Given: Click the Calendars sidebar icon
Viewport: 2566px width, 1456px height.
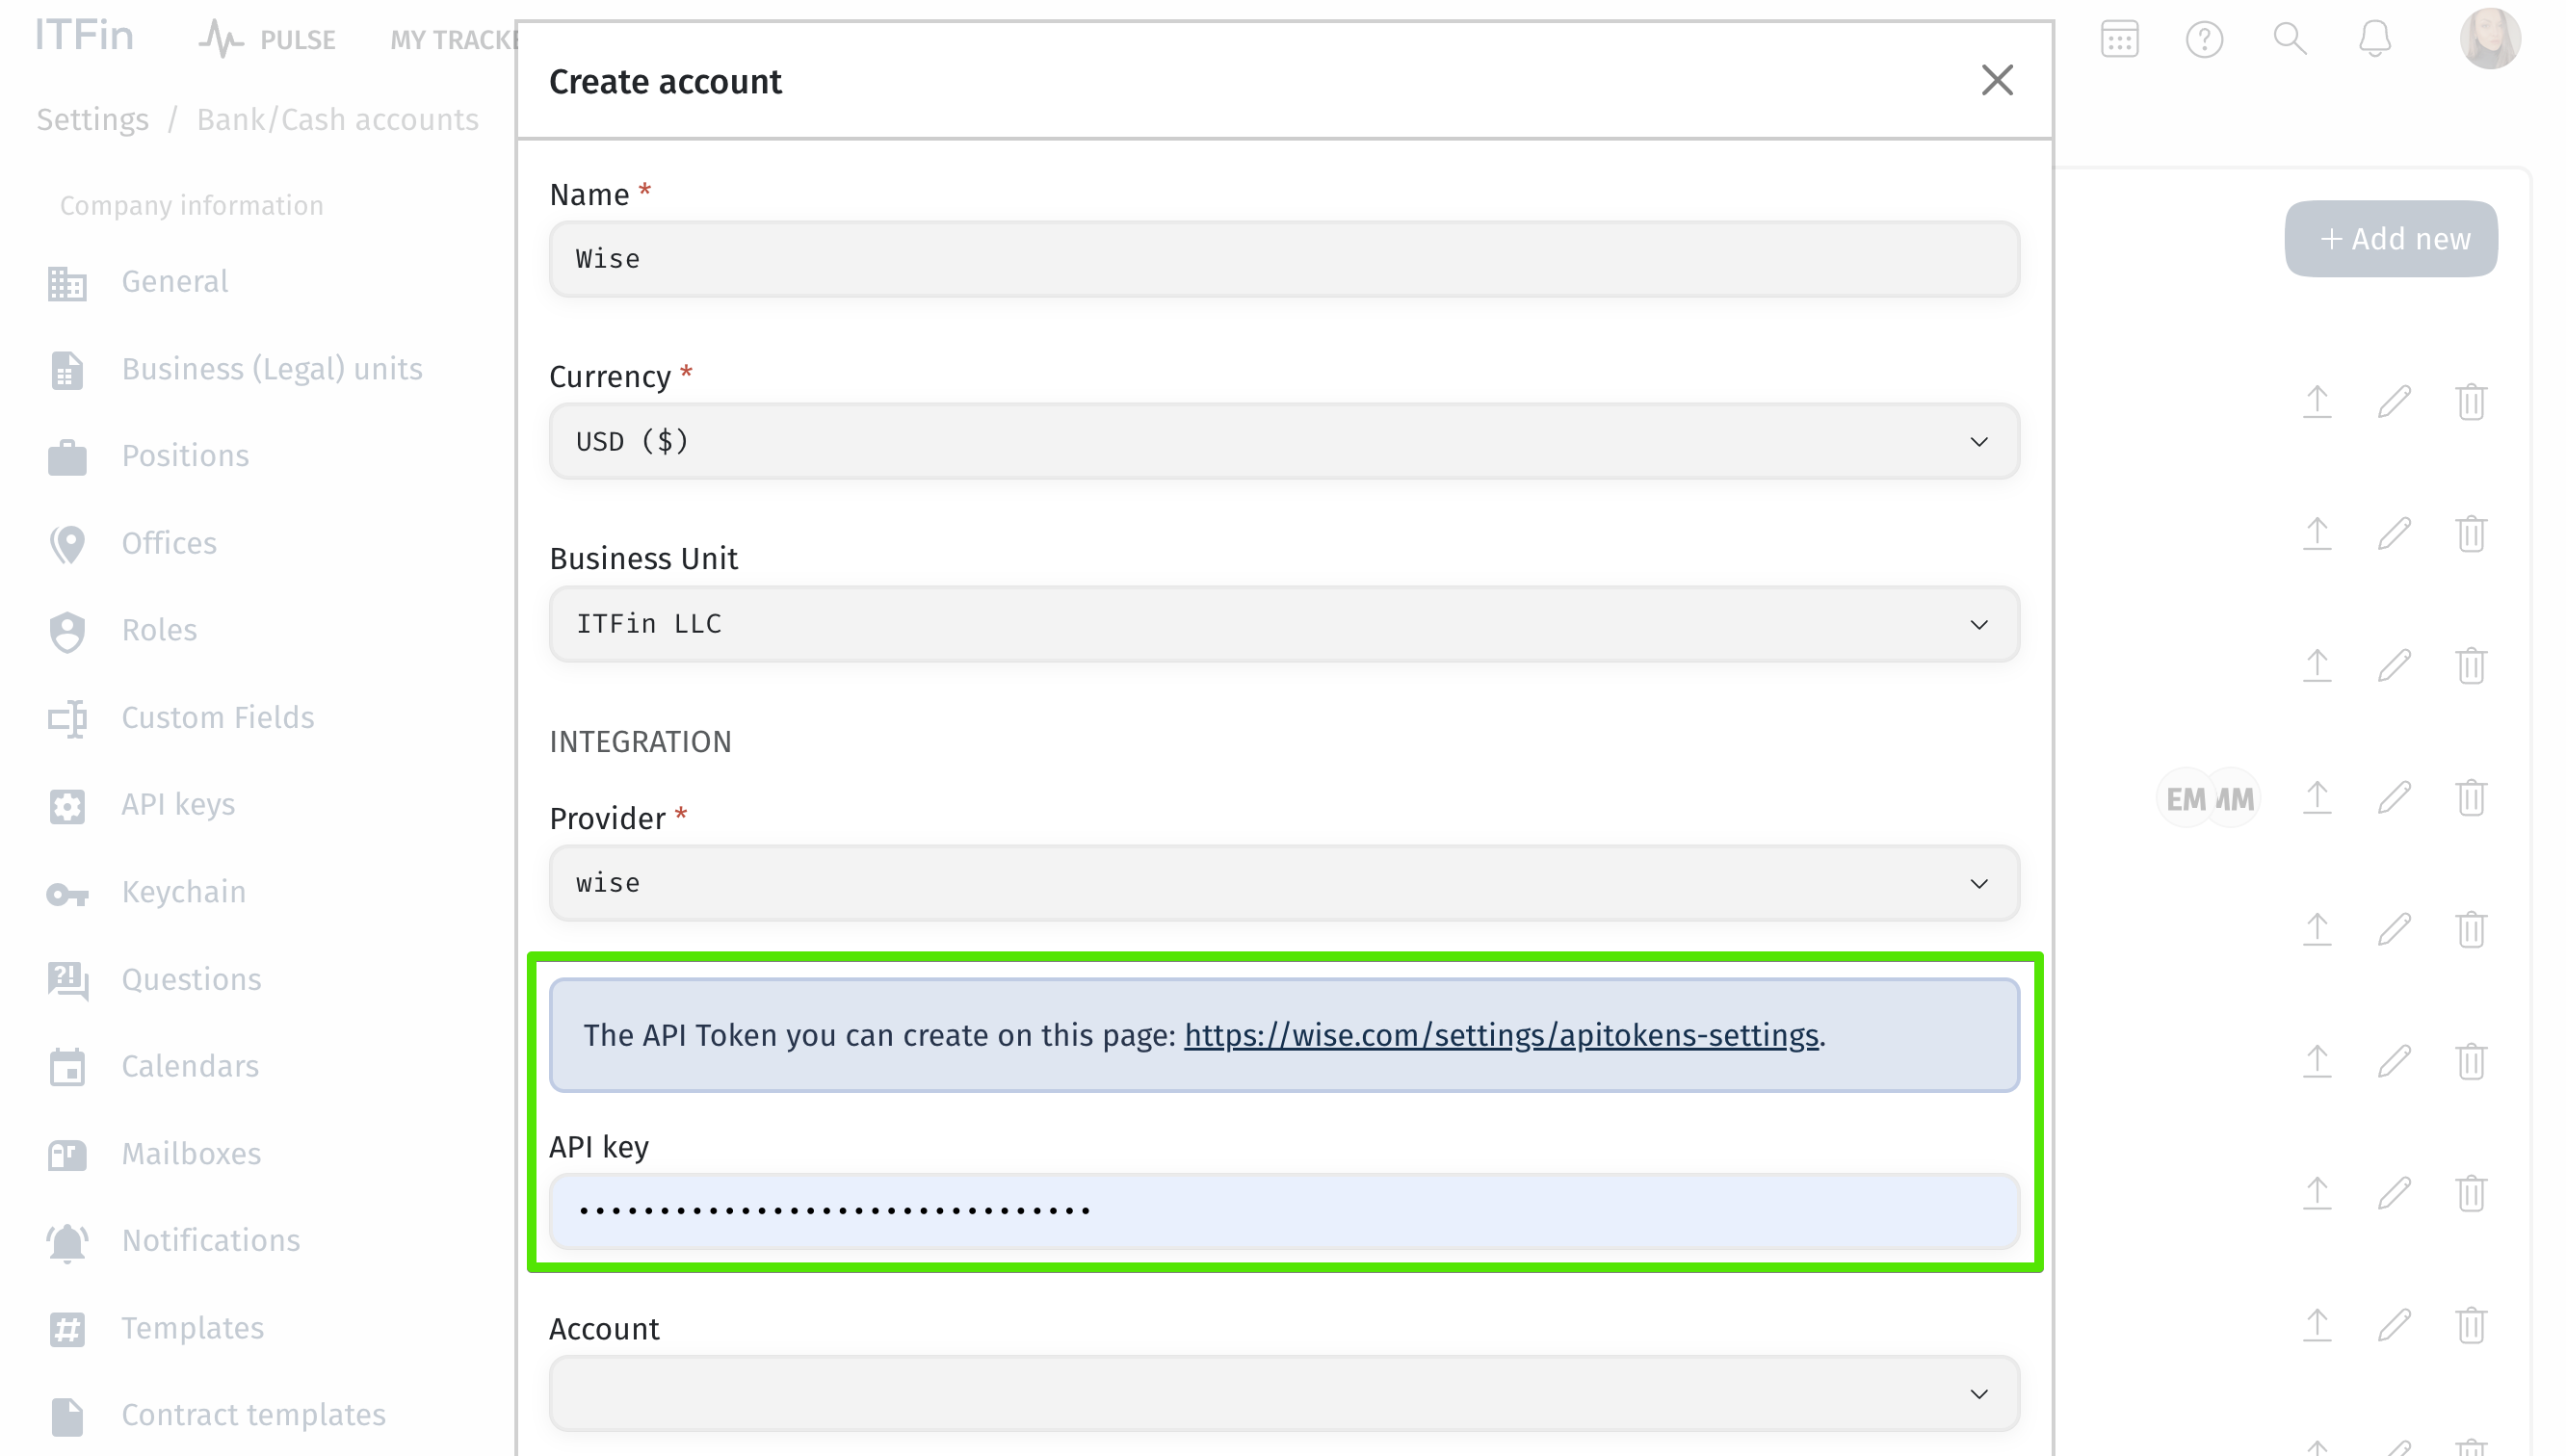Looking at the screenshot, I should point(67,1067).
